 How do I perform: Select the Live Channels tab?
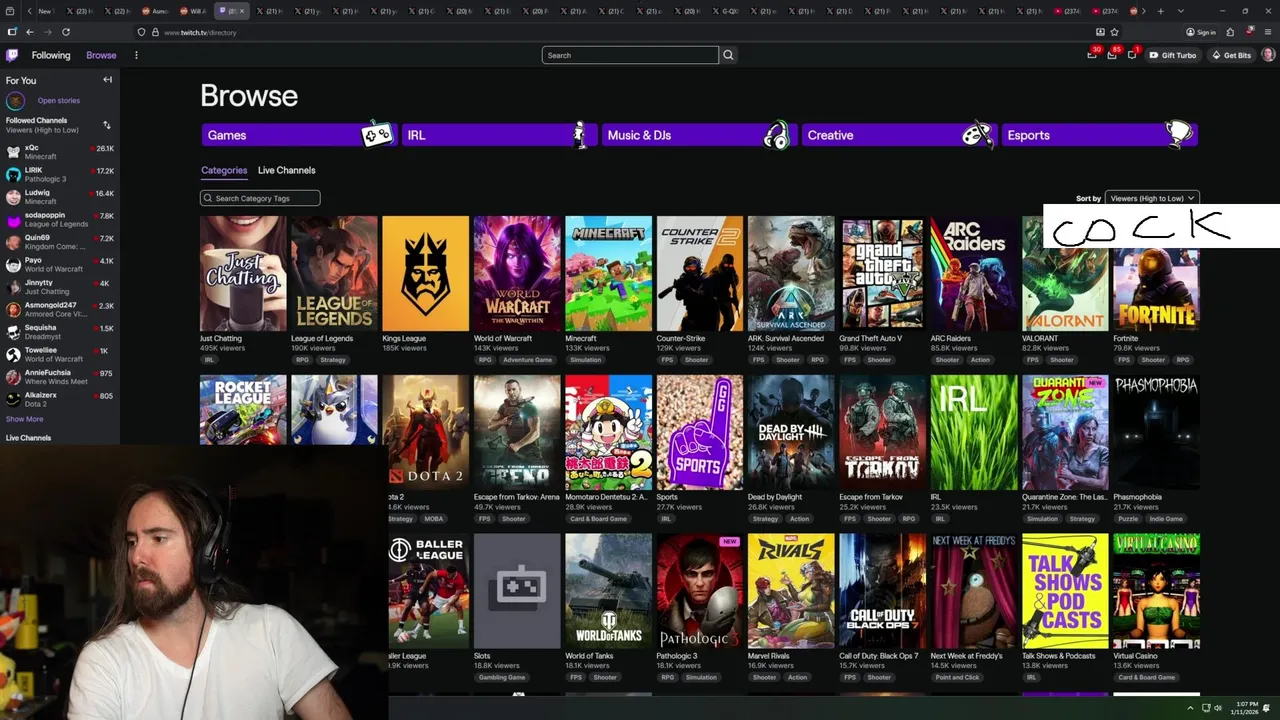[x=286, y=170]
